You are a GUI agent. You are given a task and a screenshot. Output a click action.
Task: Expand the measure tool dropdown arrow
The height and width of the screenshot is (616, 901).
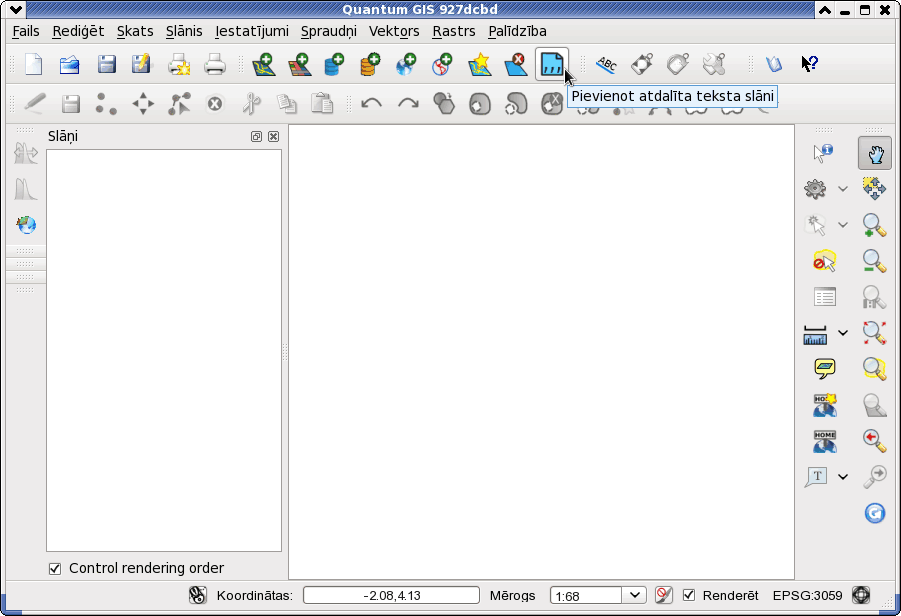point(842,333)
